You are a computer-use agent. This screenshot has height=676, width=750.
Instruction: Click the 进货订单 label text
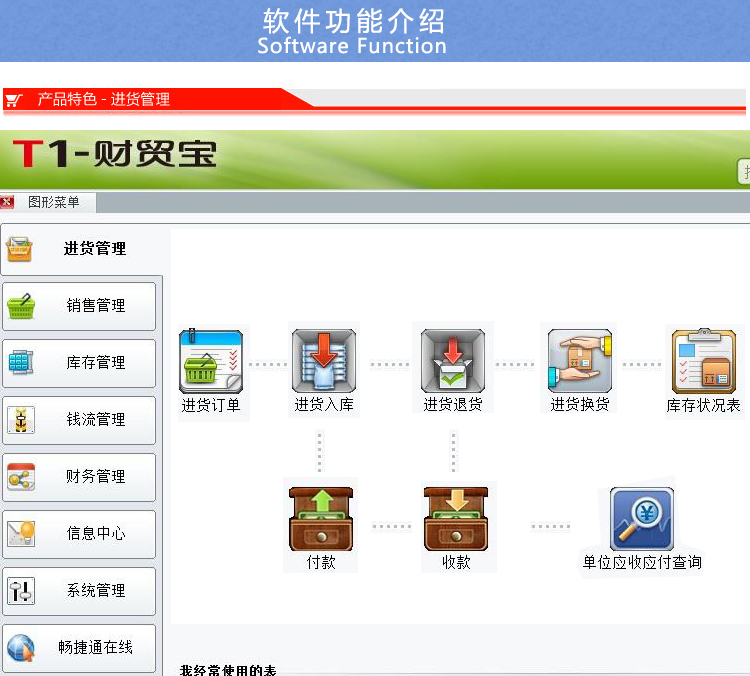[x=211, y=405]
